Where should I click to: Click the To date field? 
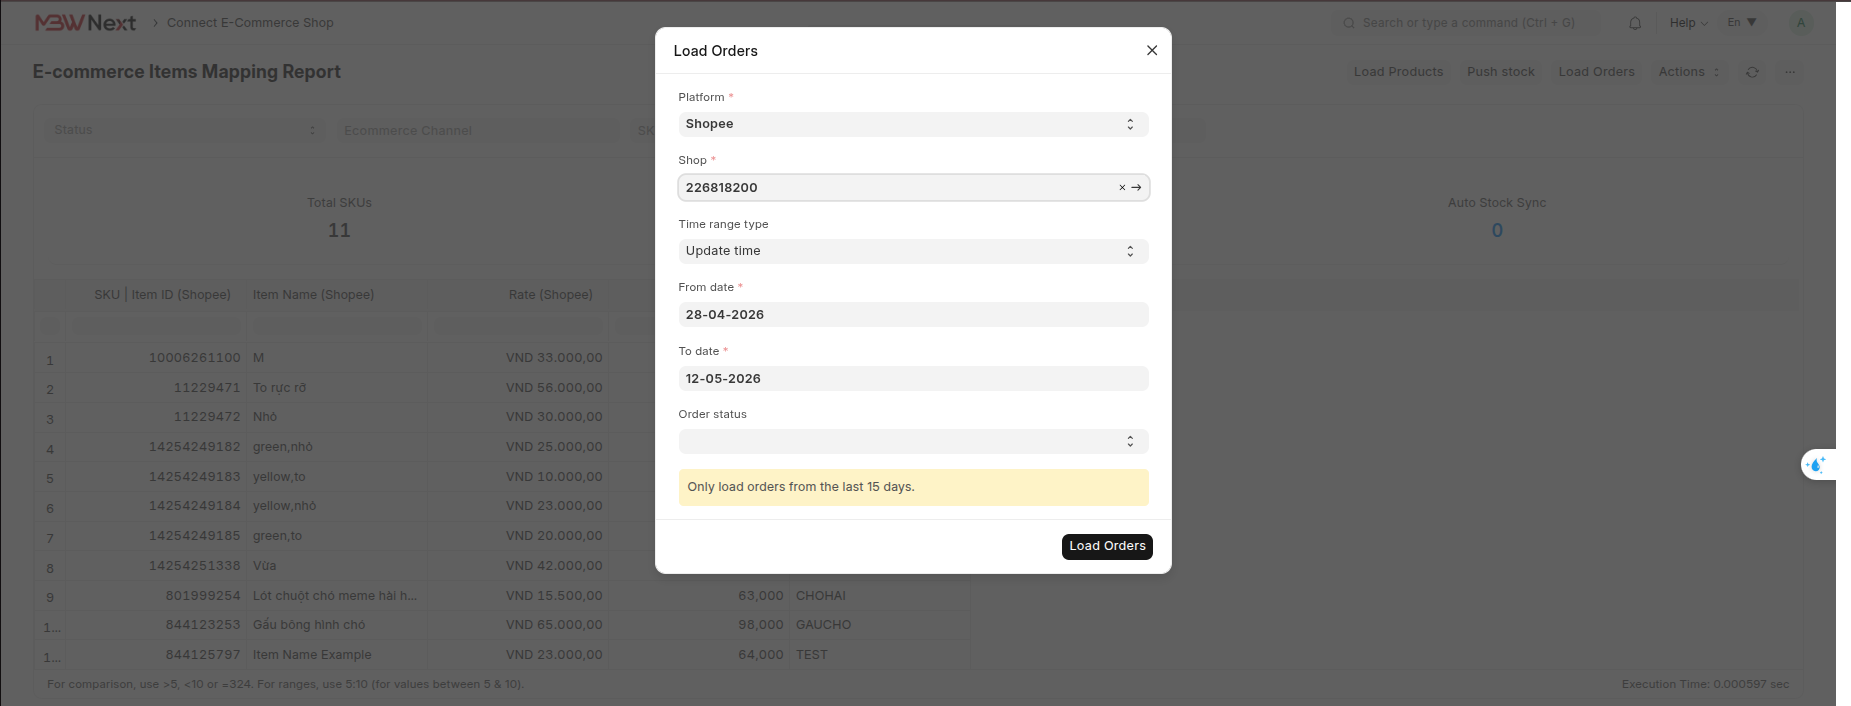[x=913, y=378]
